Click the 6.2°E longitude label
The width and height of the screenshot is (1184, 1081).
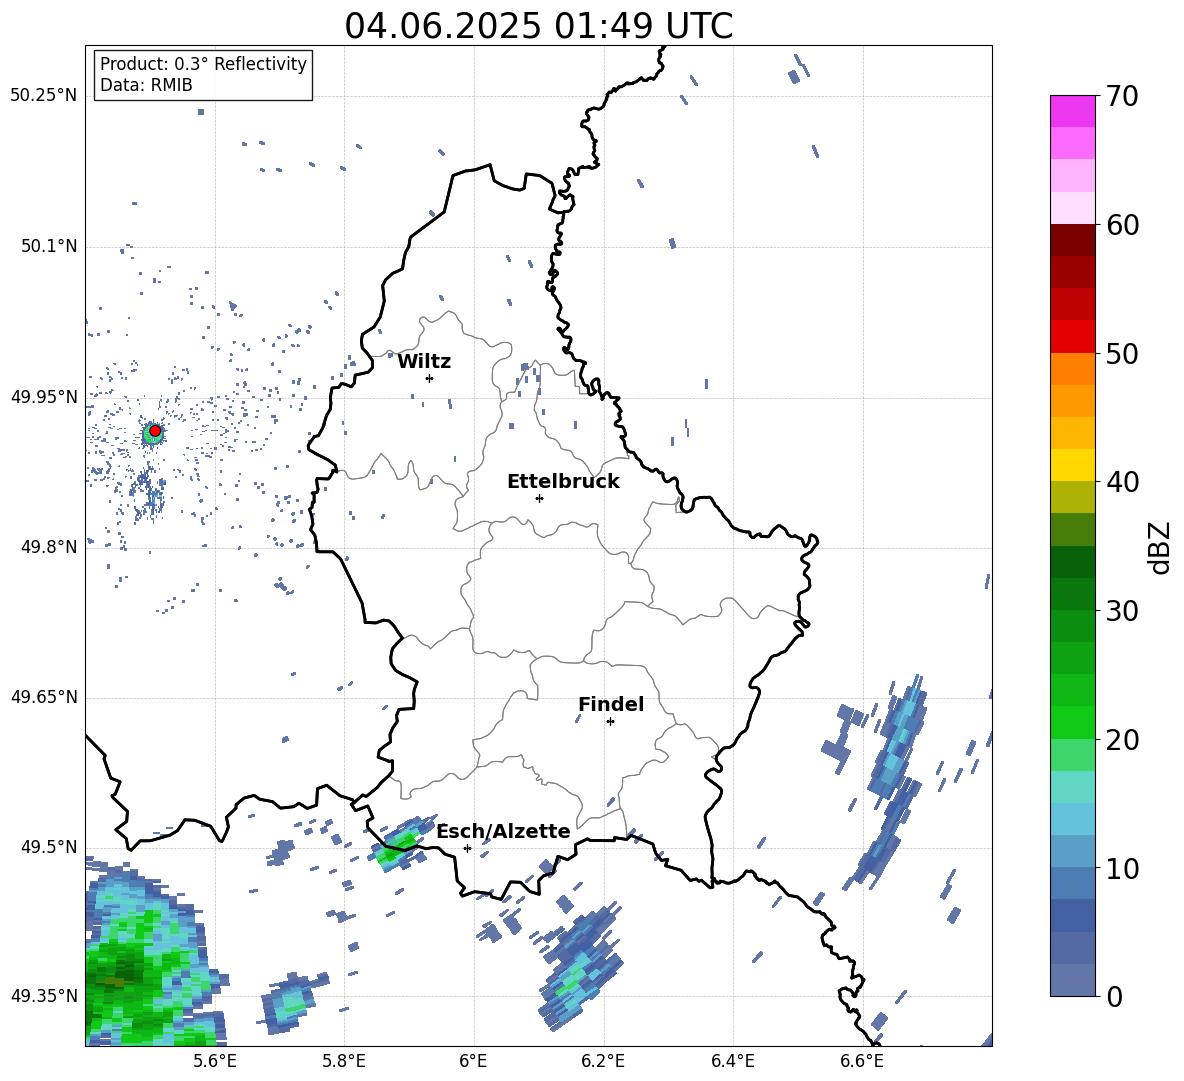603,1061
